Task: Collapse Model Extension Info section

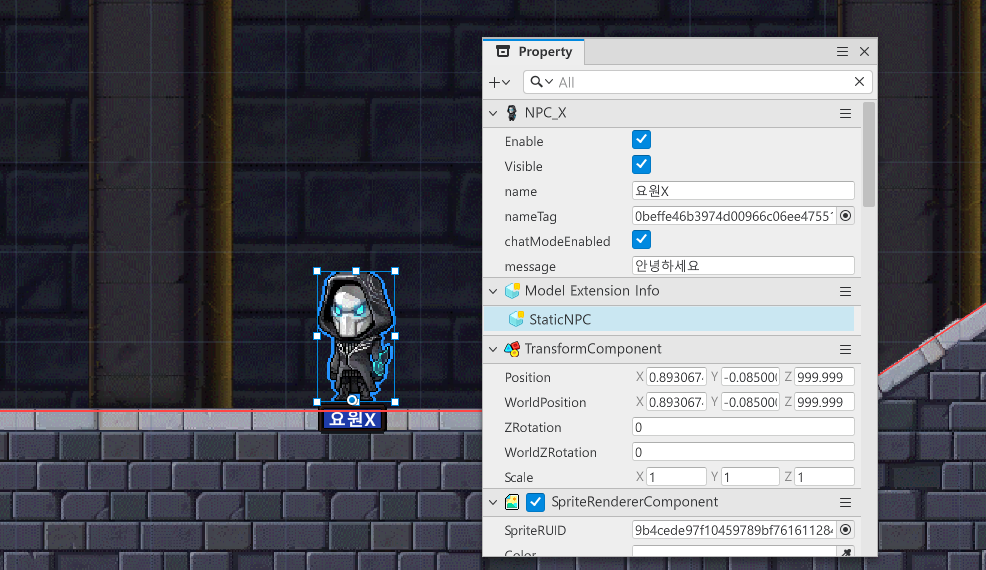Action: (x=493, y=291)
